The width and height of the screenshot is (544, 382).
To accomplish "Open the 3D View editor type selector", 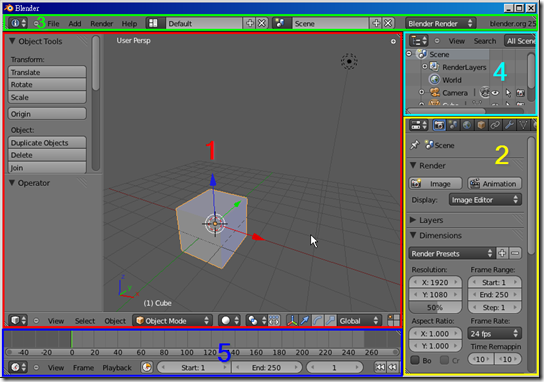I will pos(18,320).
